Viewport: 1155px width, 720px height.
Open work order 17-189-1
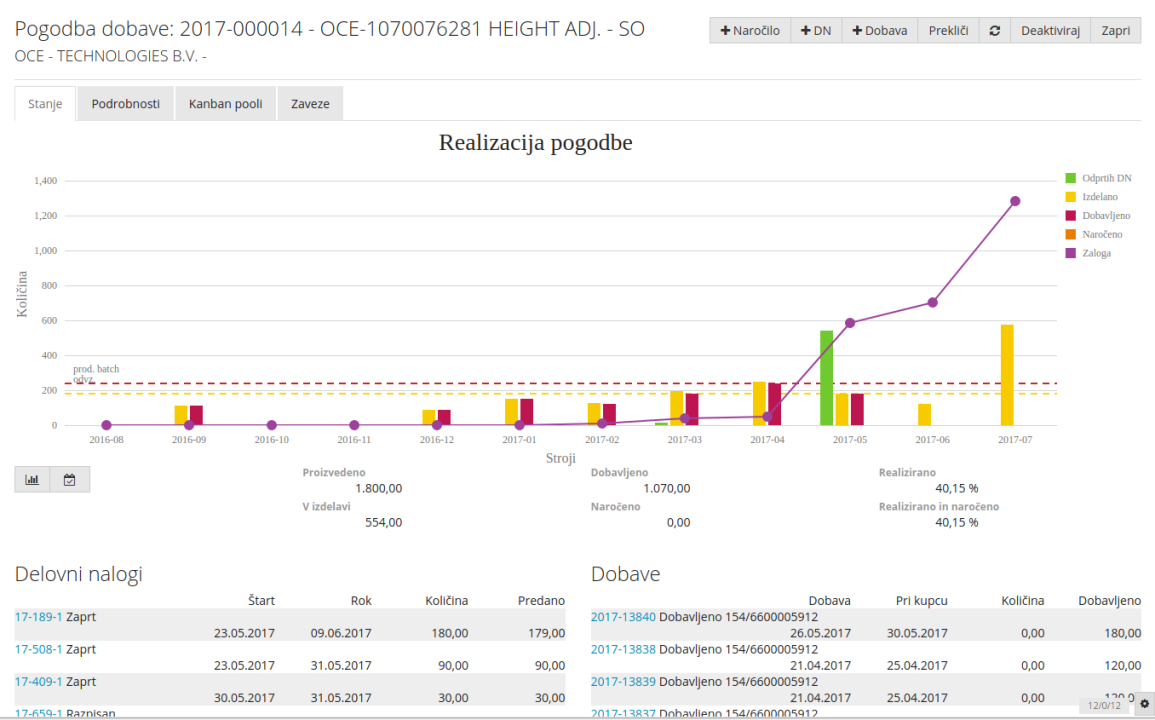click(38, 617)
